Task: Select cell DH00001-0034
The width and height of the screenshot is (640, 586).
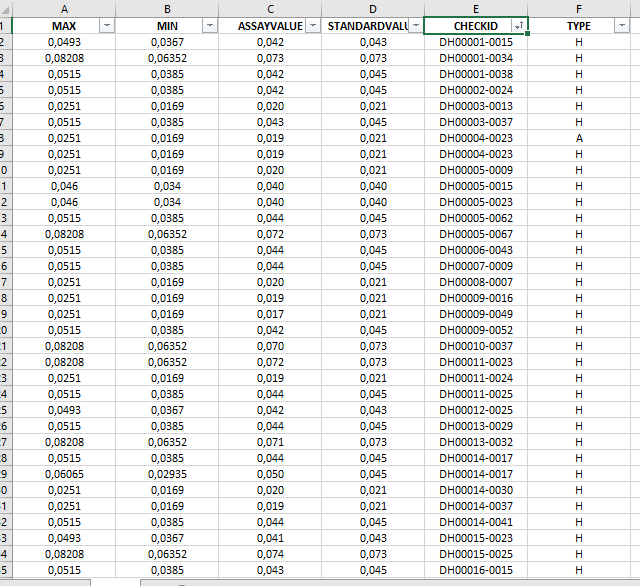Action: point(476,58)
